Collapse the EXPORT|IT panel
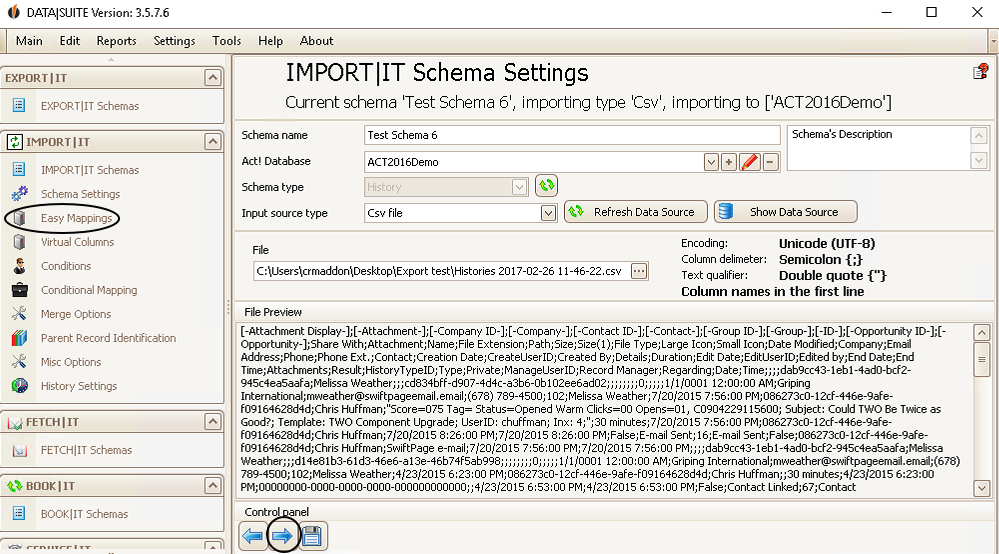 click(x=213, y=78)
